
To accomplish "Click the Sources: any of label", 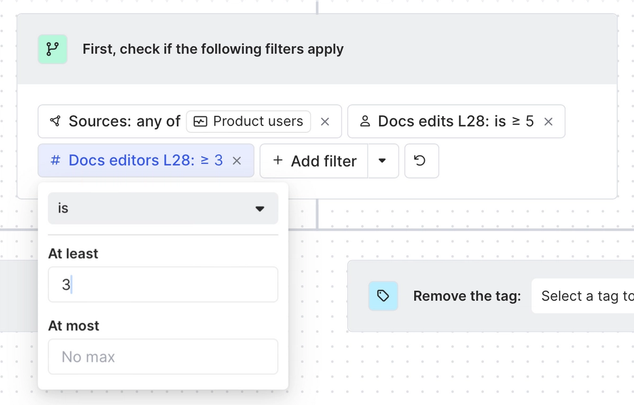I will pos(124,121).
